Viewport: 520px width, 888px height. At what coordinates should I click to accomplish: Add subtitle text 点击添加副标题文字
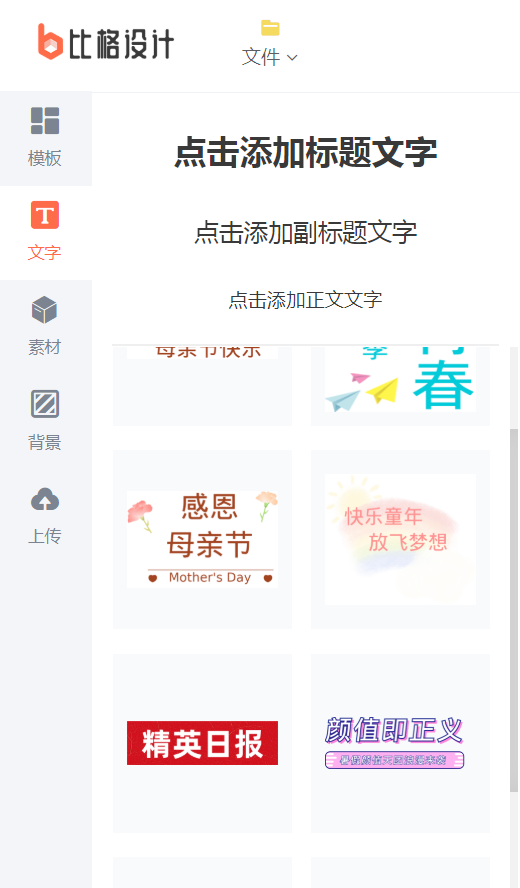[306, 232]
